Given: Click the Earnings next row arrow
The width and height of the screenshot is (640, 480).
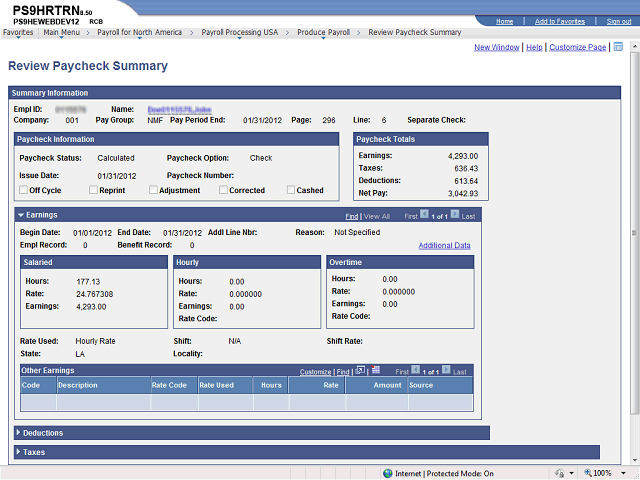Looking at the screenshot, I should pos(455,214).
